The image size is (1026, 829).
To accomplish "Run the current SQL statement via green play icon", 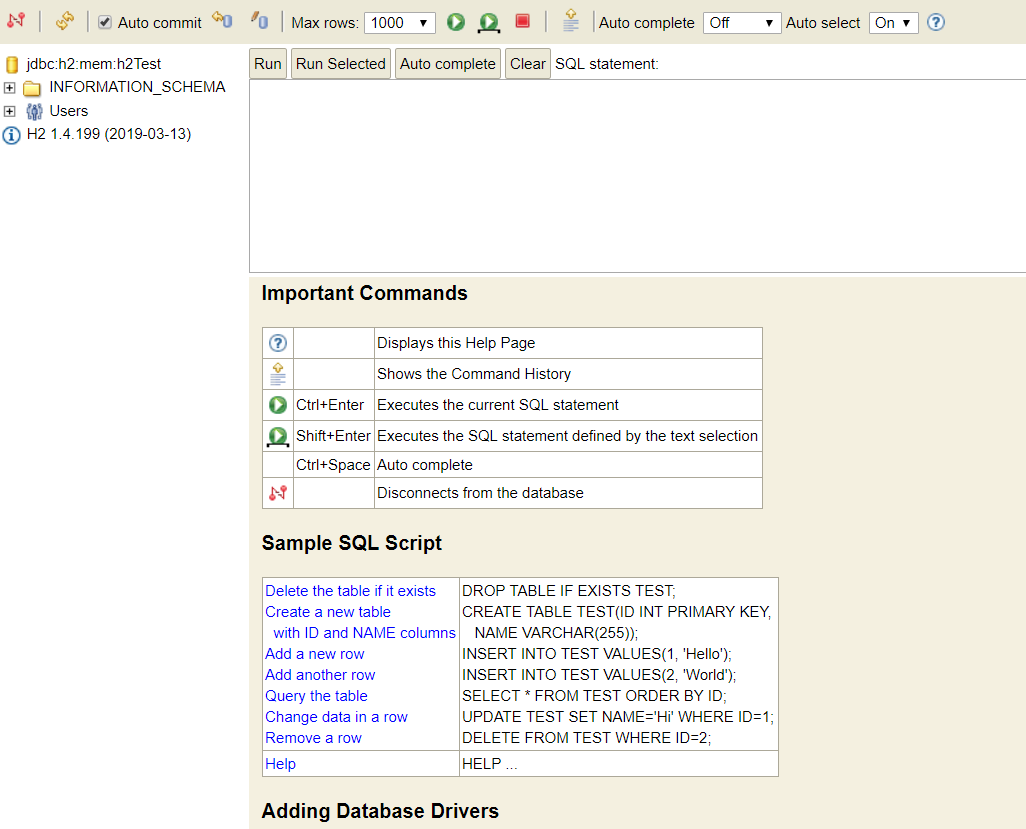I will pos(455,21).
